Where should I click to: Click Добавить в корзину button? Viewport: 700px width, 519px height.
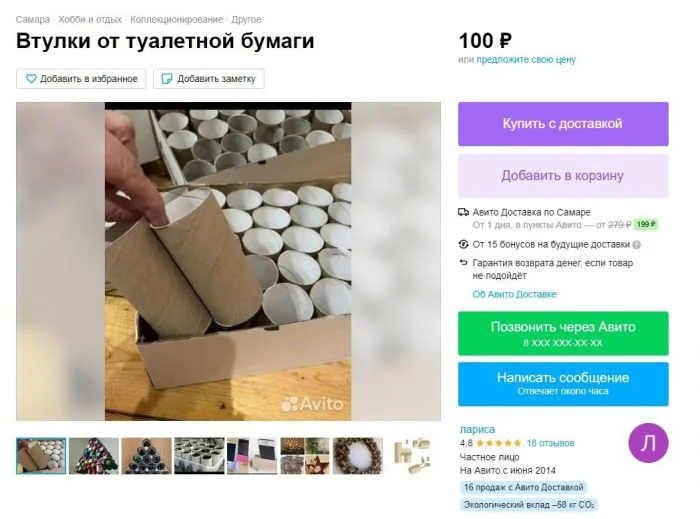click(x=563, y=176)
